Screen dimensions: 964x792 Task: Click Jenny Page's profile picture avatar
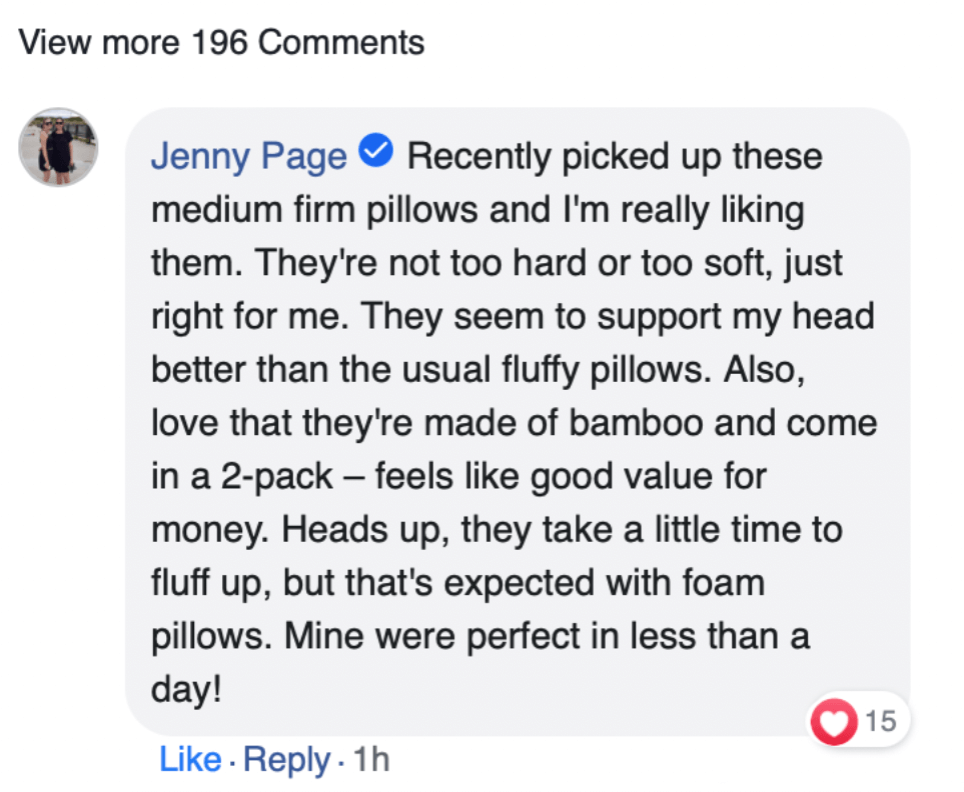coord(58,147)
